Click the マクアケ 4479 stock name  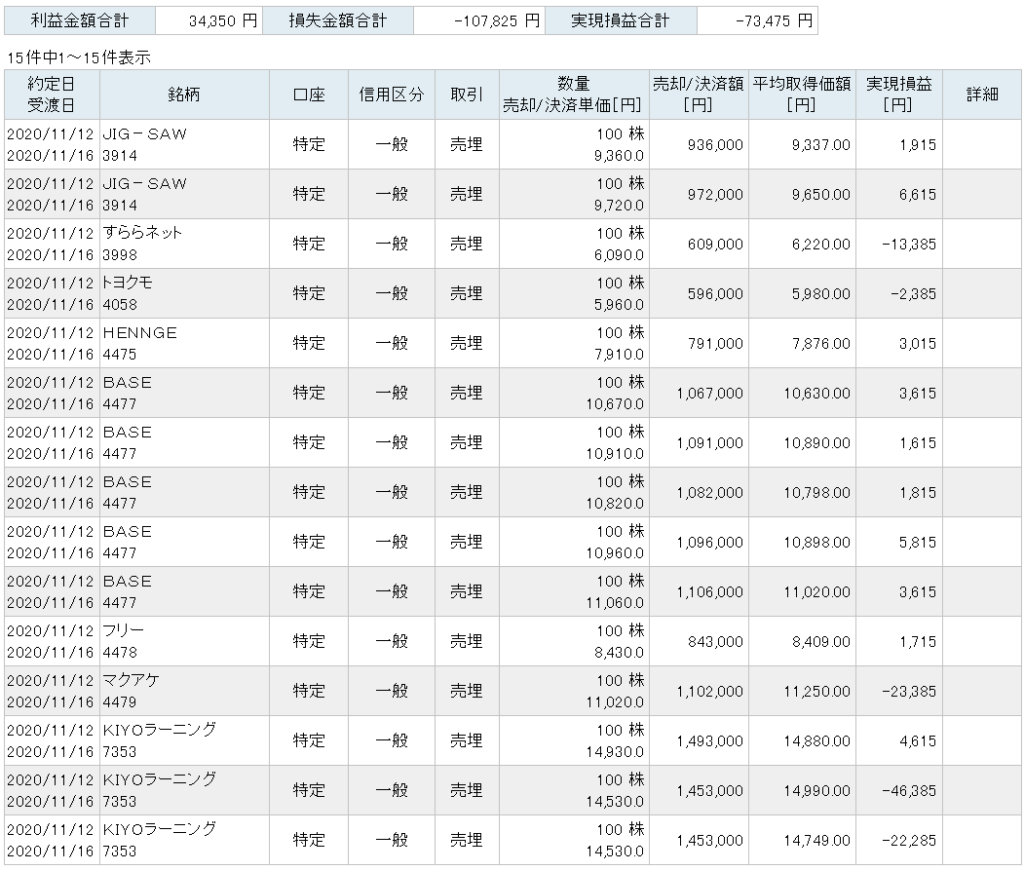(x=131, y=691)
